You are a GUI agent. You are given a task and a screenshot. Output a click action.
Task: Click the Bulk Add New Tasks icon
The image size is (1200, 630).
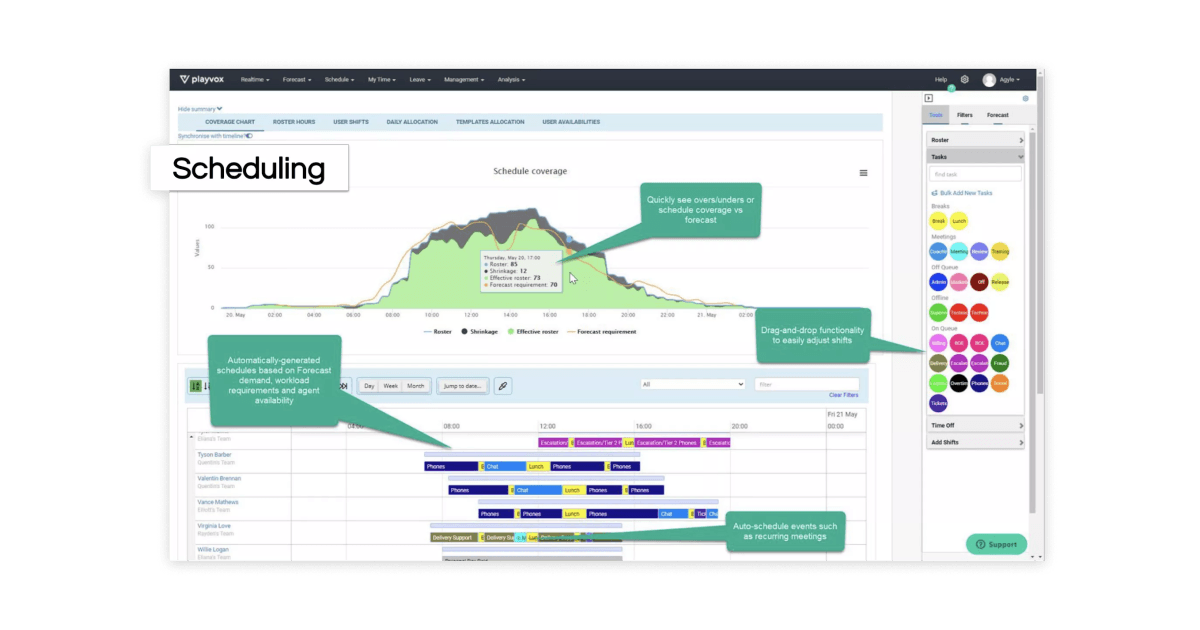[x=934, y=192]
